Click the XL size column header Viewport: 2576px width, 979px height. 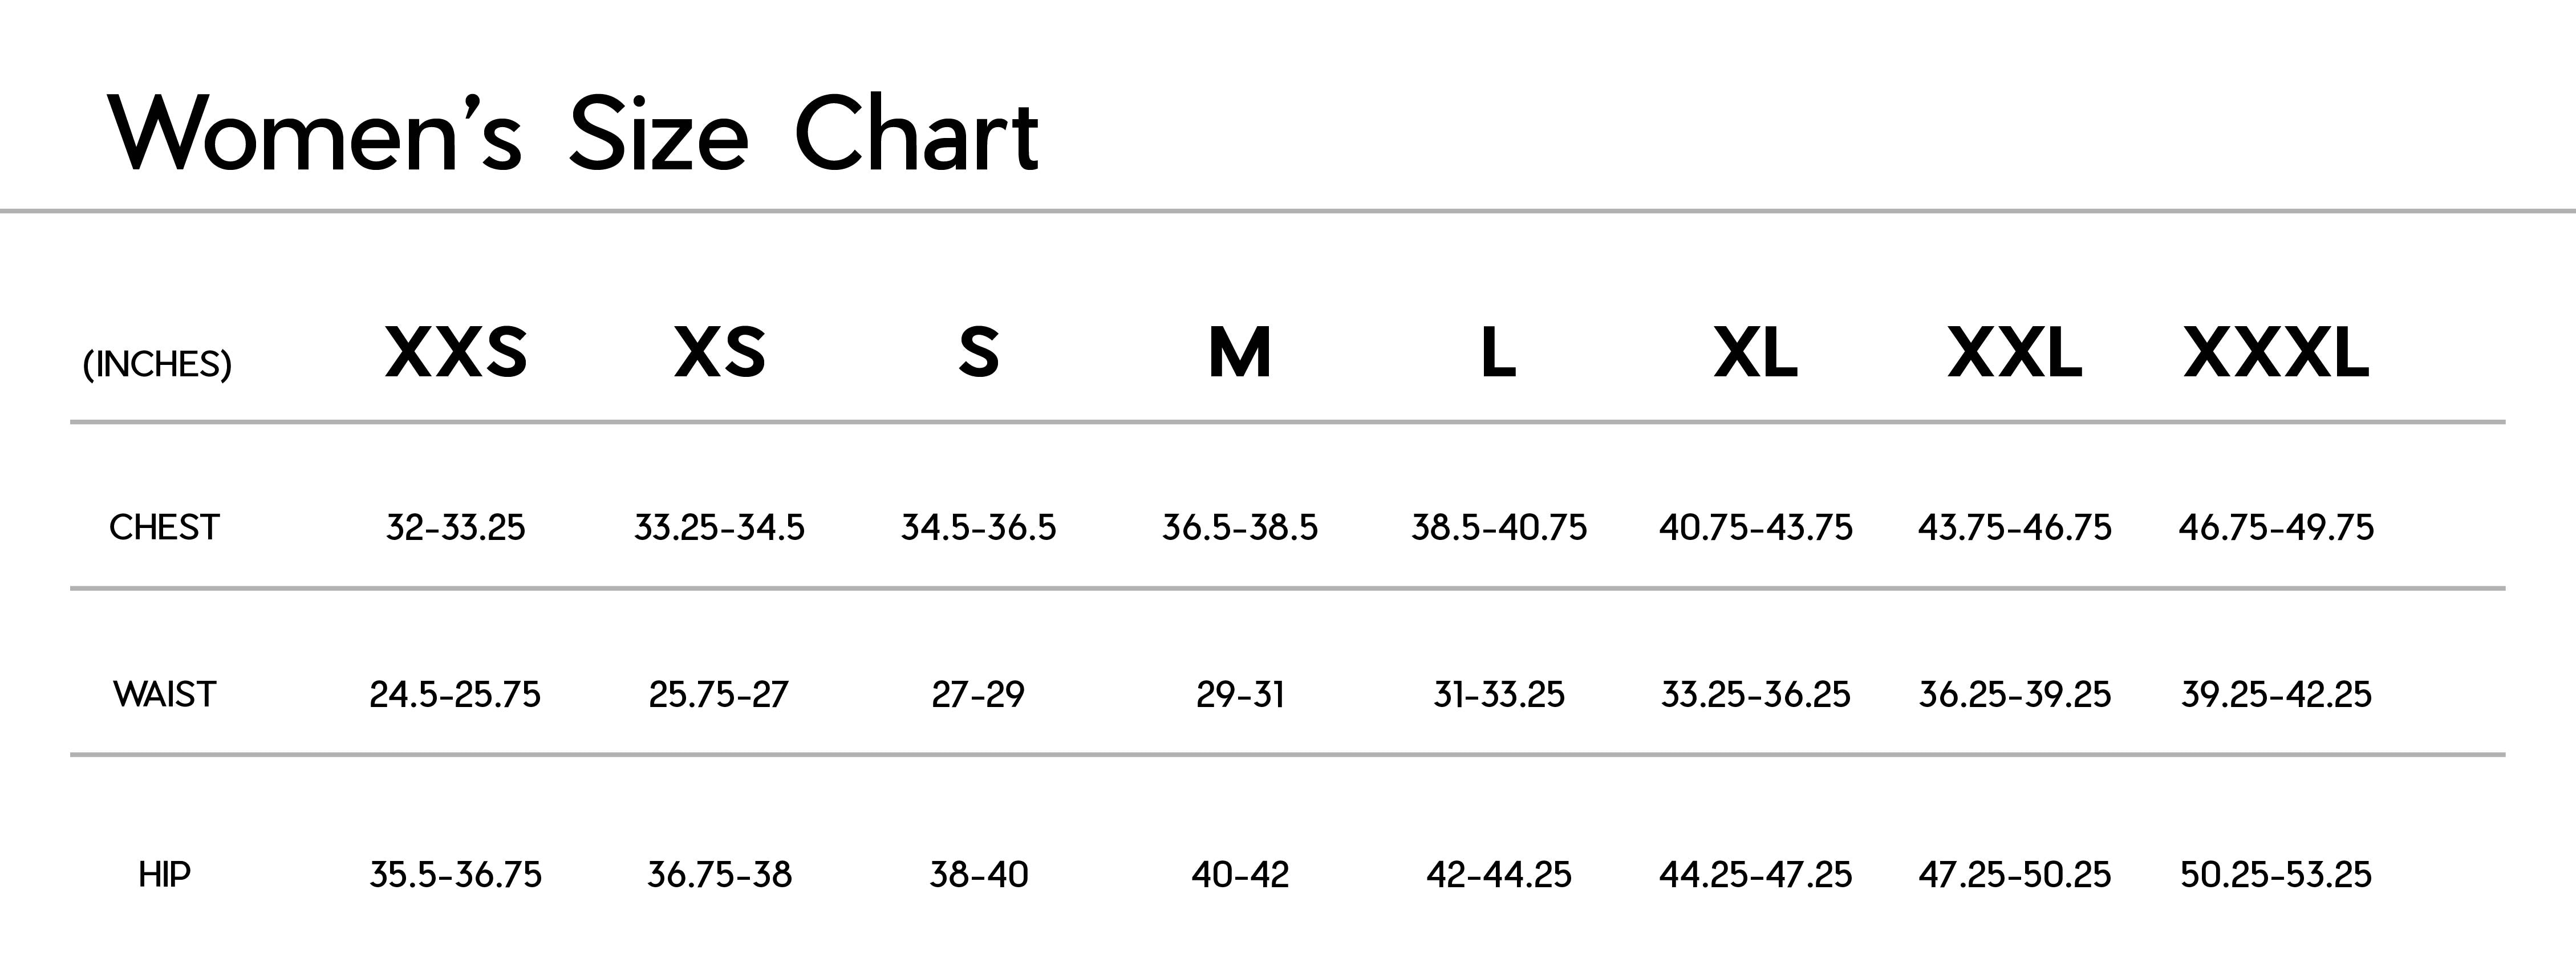tap(1756, 353)
